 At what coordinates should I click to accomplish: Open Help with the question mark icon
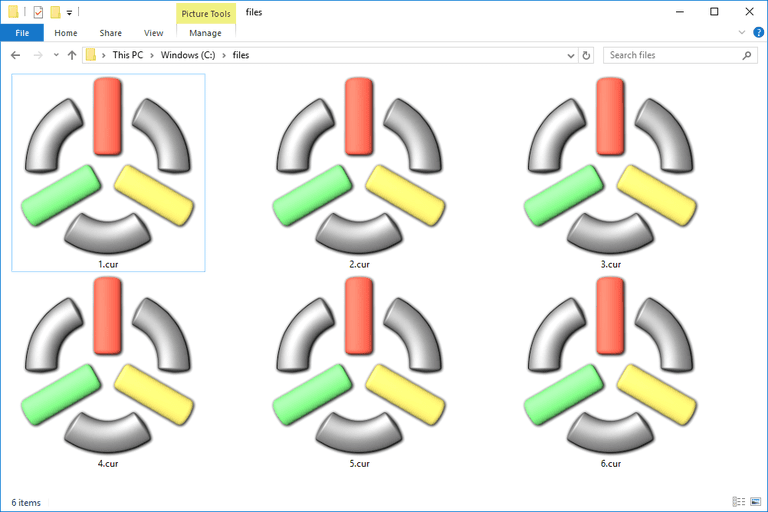click(758, 32)
